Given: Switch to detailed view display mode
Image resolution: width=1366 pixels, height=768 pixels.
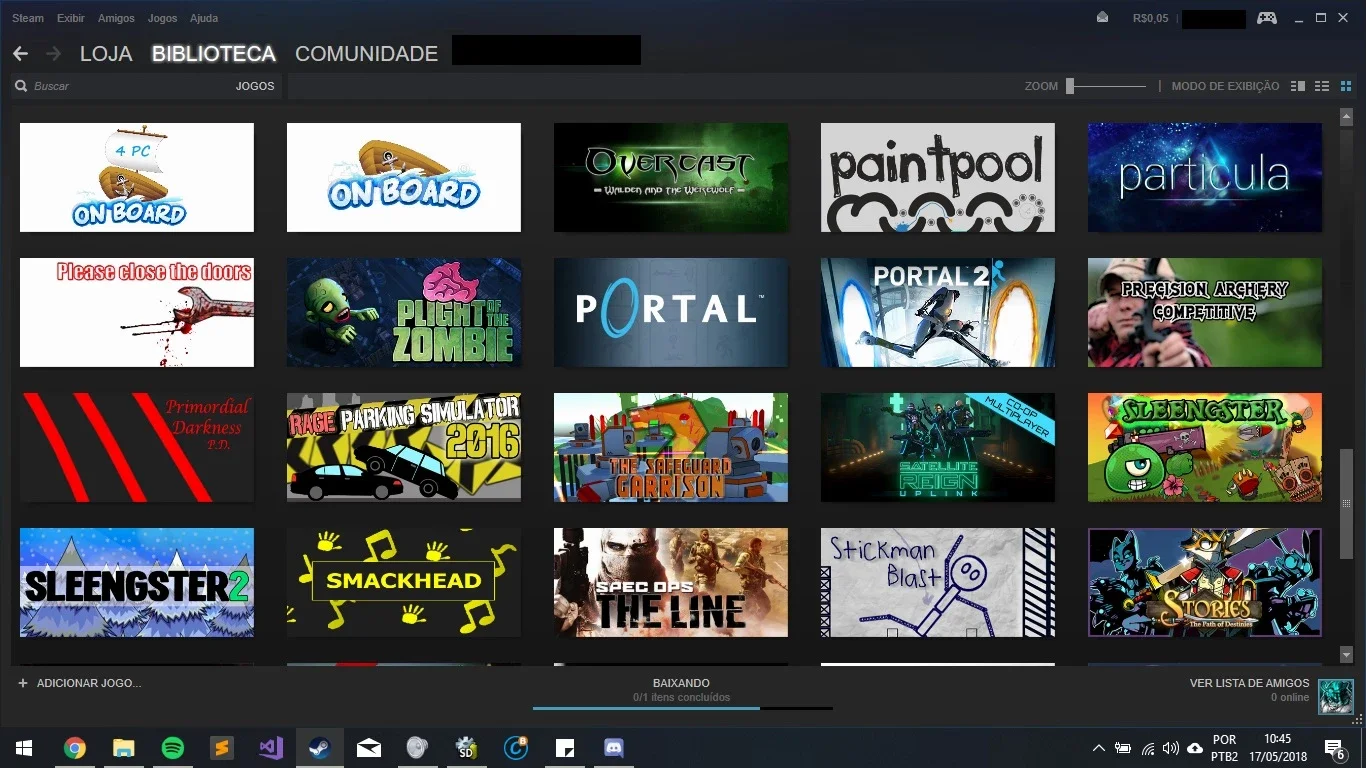Looking at the screenshot, I should pyautogui.click(x=1298, y=86).
